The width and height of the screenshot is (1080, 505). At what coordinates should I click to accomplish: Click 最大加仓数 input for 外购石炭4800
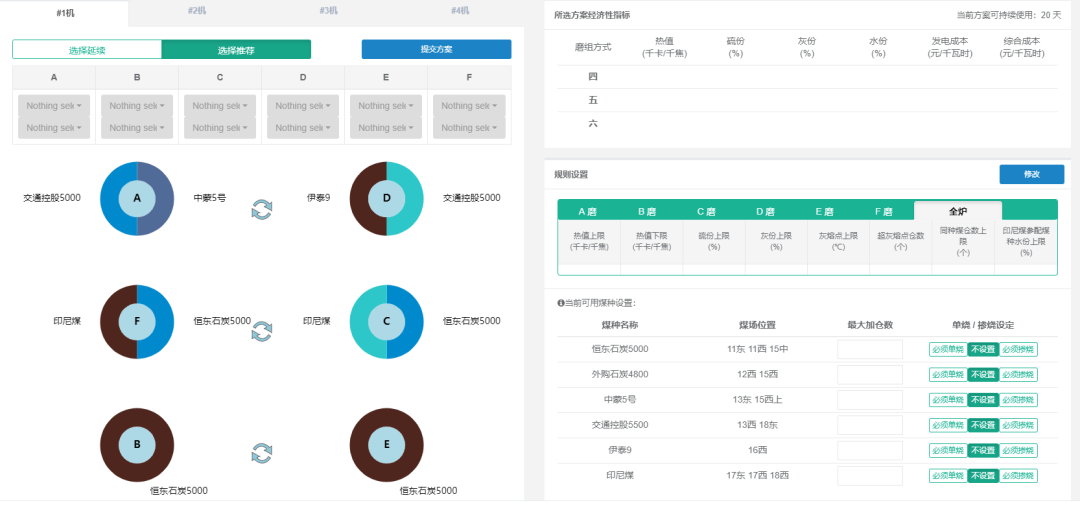point(869,374)
